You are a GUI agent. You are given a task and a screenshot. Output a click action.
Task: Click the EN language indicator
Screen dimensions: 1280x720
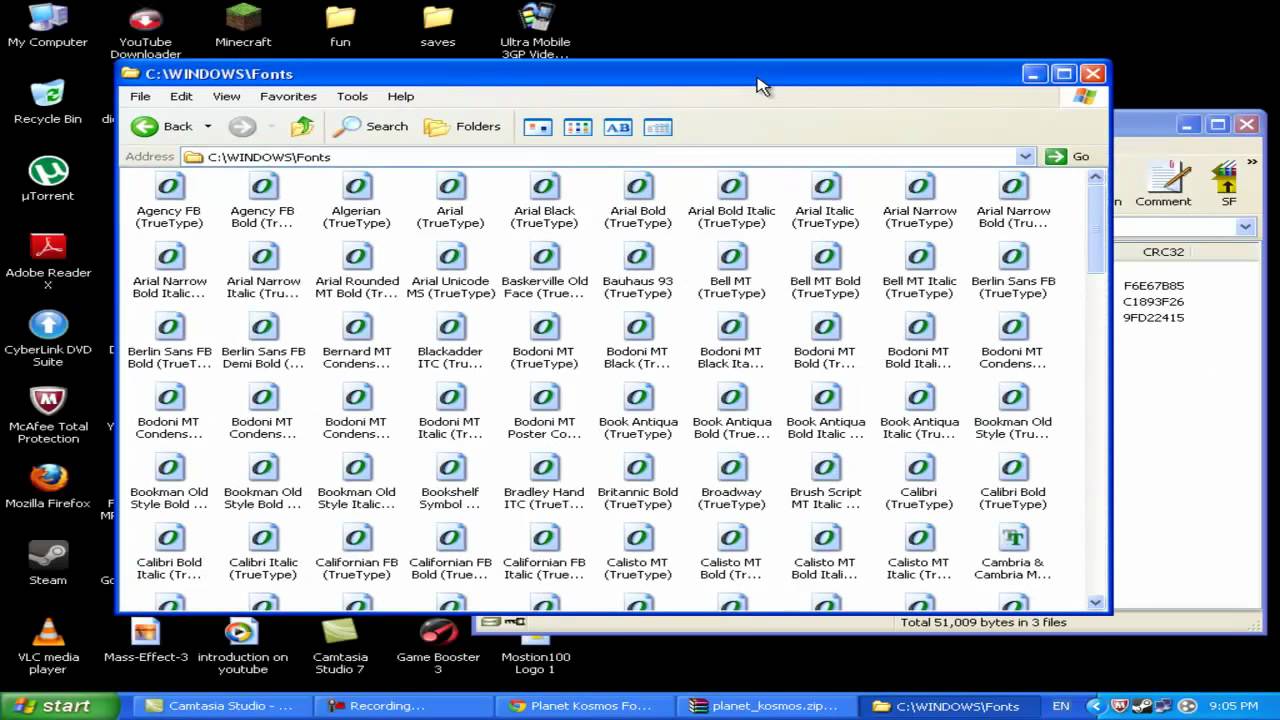(x=1061, y=706)
